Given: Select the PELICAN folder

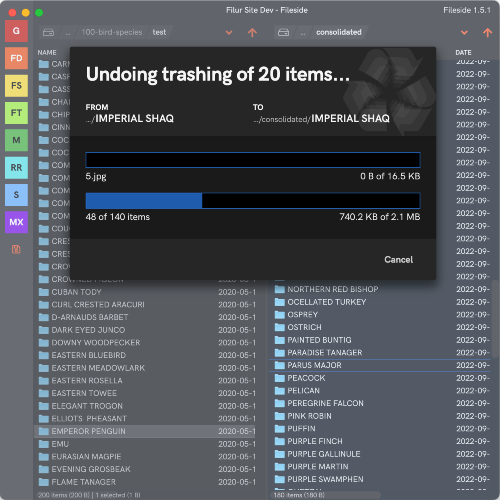Looking at the screenshot, I should tap(380, 391).
